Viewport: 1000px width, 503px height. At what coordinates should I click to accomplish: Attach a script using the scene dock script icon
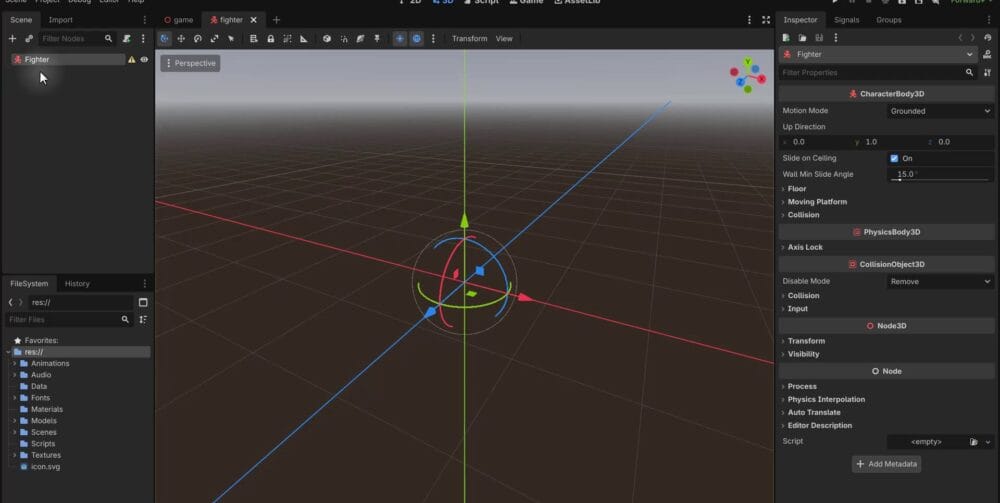(127, 39)
